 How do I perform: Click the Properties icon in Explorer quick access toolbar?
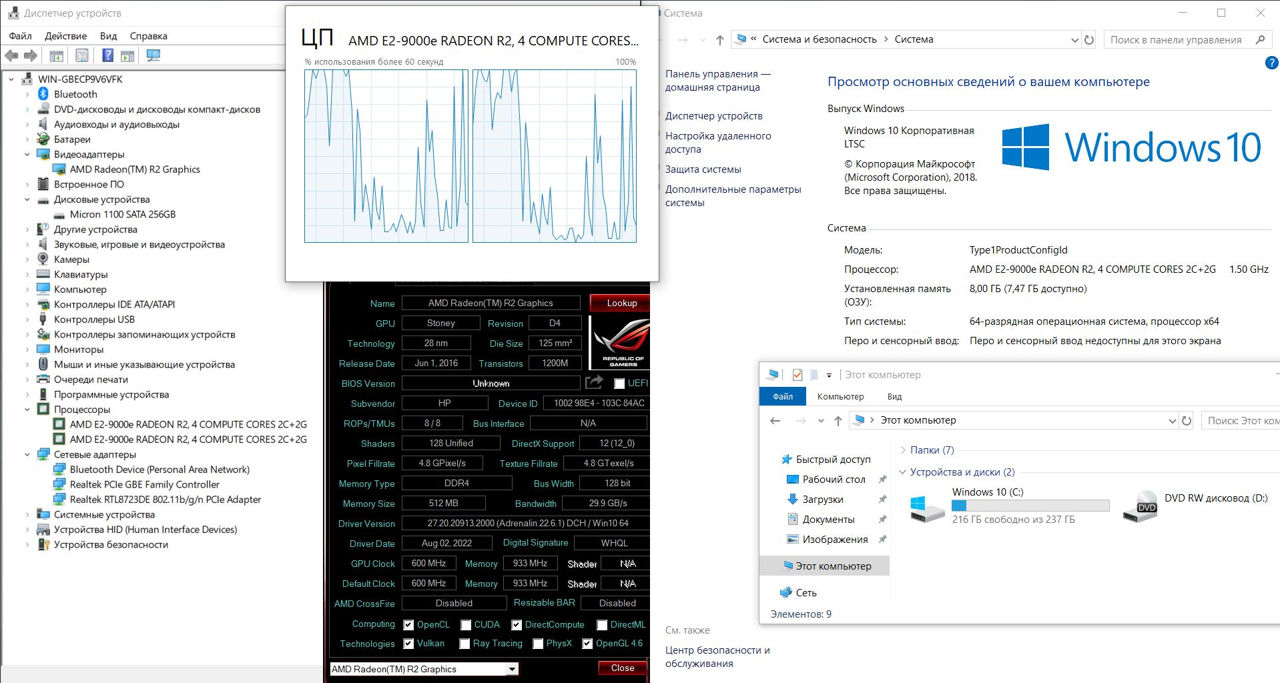pyautogui.click(x=797, y=375)
